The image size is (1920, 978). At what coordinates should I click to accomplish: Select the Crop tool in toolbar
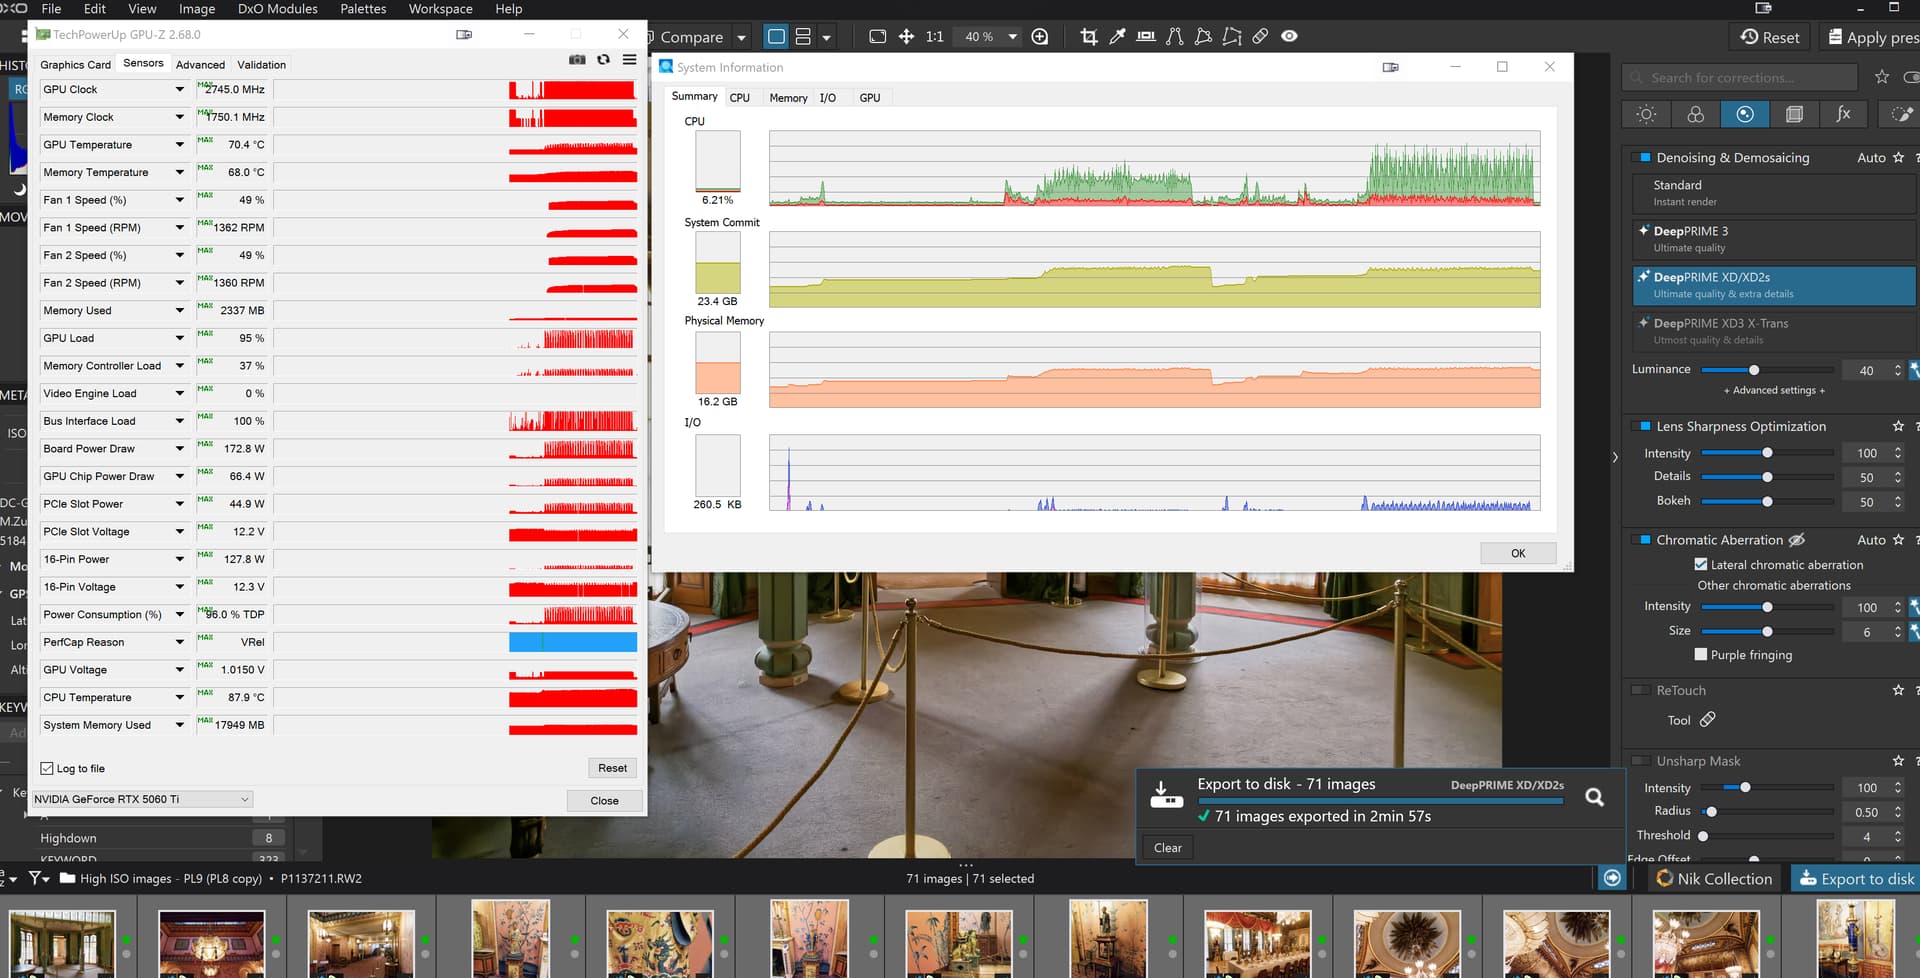pyautogui.click(x=1089, y=37)
